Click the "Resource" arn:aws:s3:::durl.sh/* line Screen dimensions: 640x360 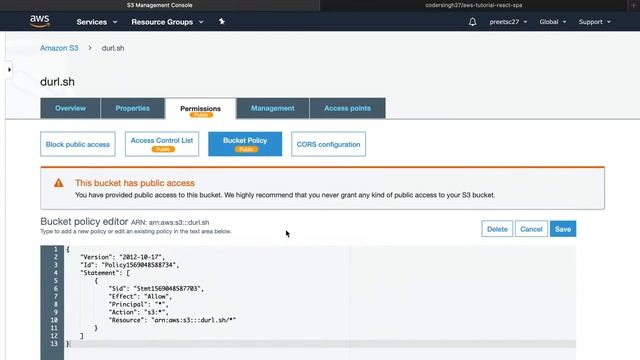coord(172,320)
